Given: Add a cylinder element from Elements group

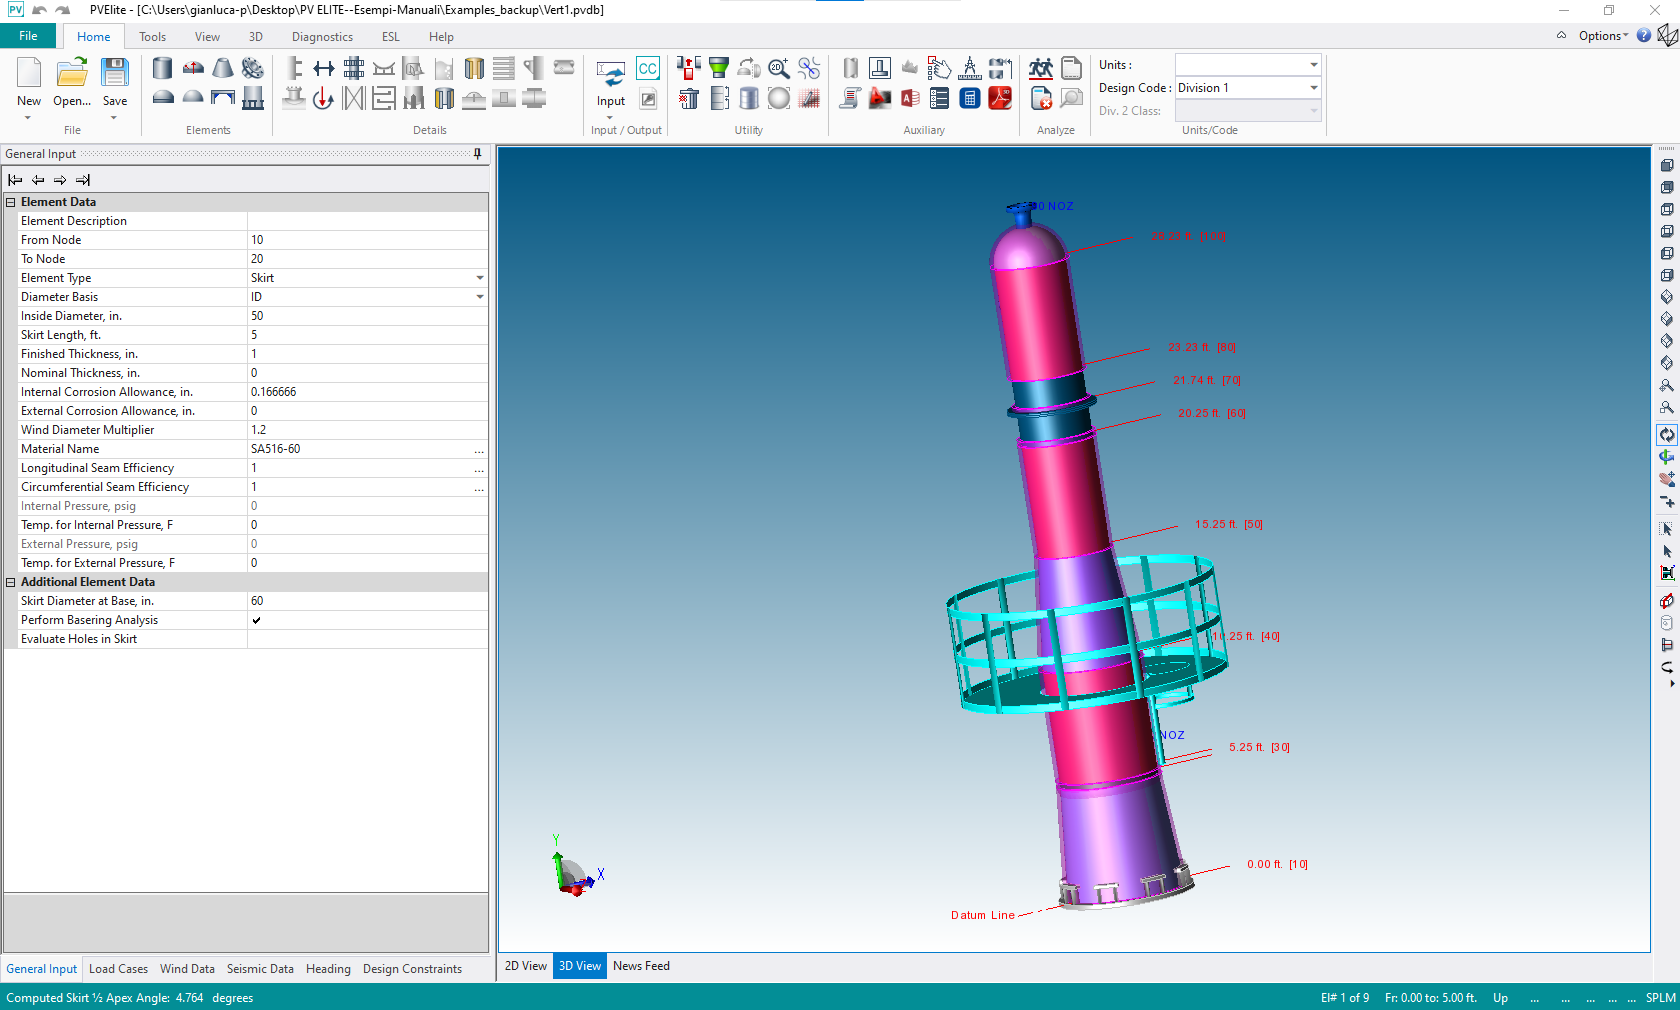Looking at the screenshot, I should (x=162, y=68).
